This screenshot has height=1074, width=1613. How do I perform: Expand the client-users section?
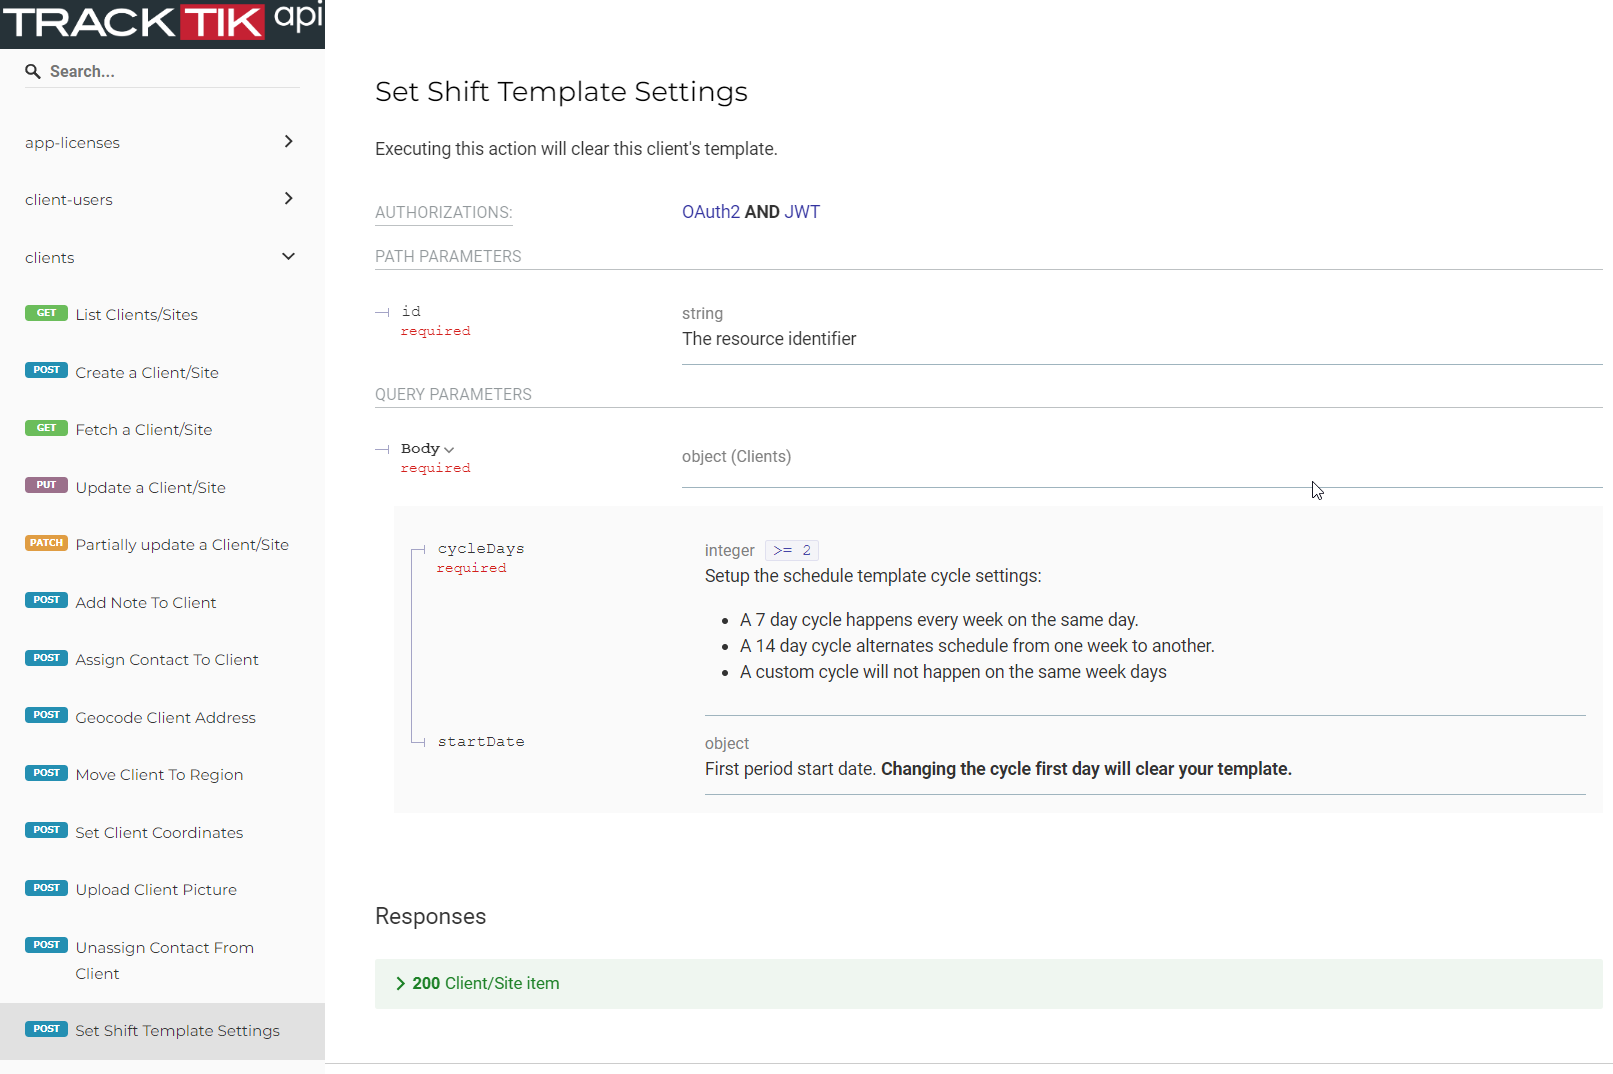tap(288, 199)
